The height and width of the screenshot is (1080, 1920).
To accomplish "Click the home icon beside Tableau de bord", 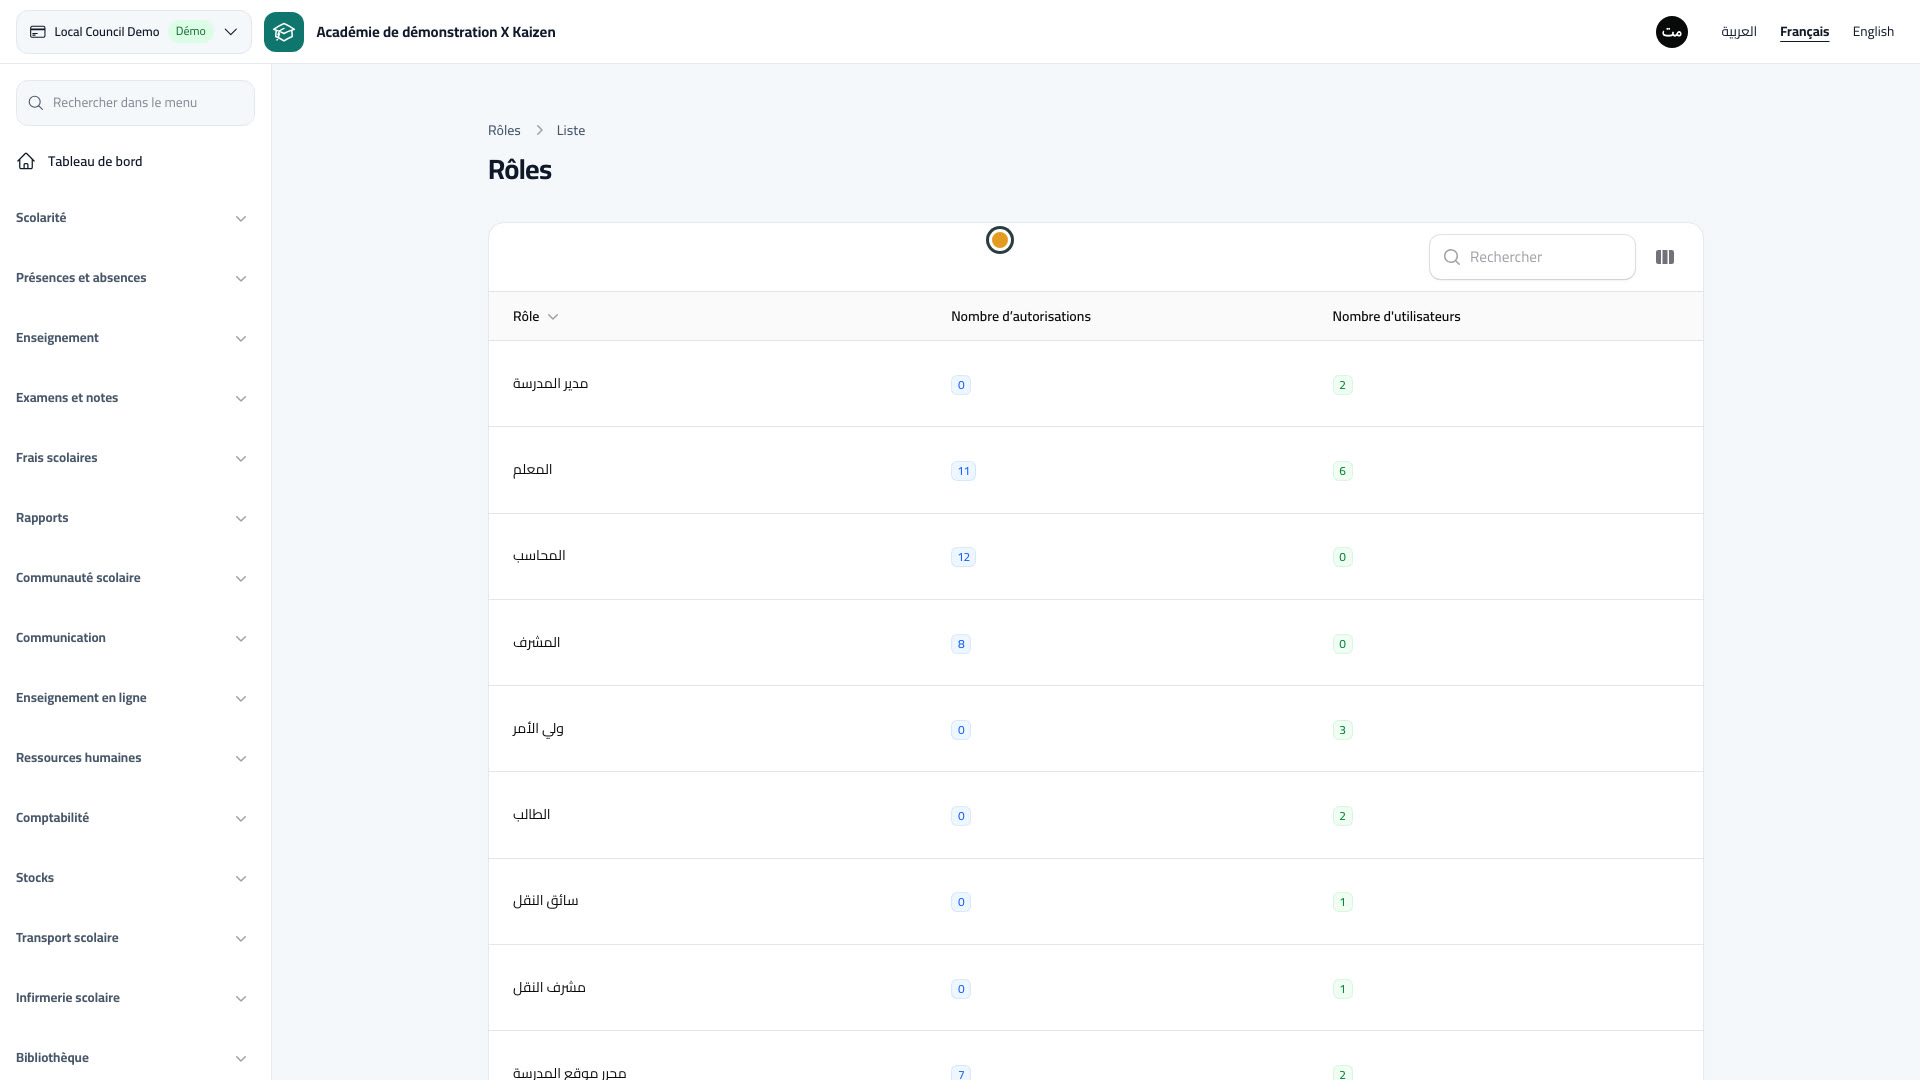I will point(26,161).
